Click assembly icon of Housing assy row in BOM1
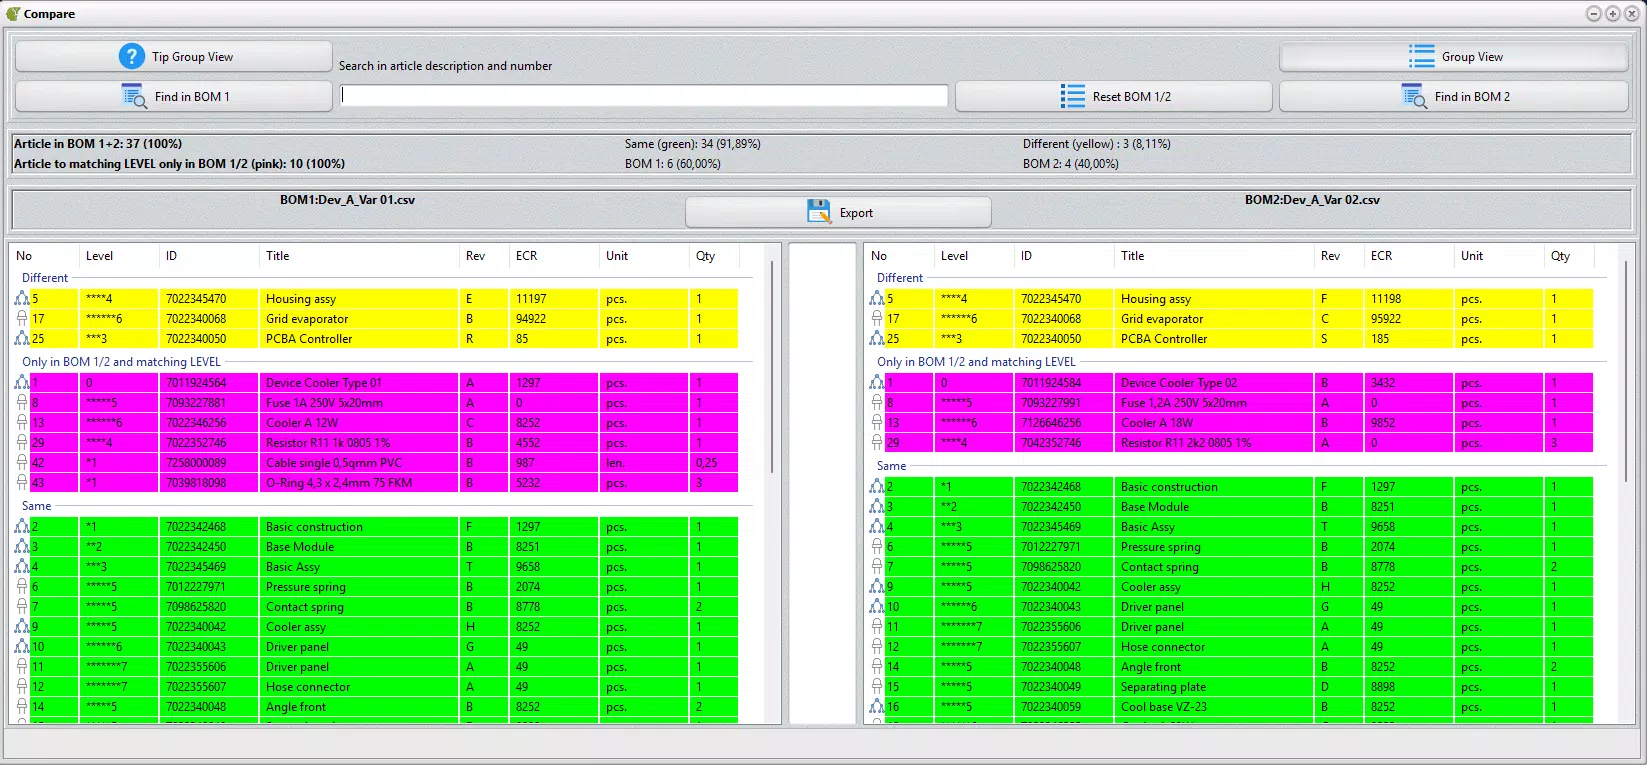The width and height of the screenshot is (1647, 765). click(x=22, y=298)
